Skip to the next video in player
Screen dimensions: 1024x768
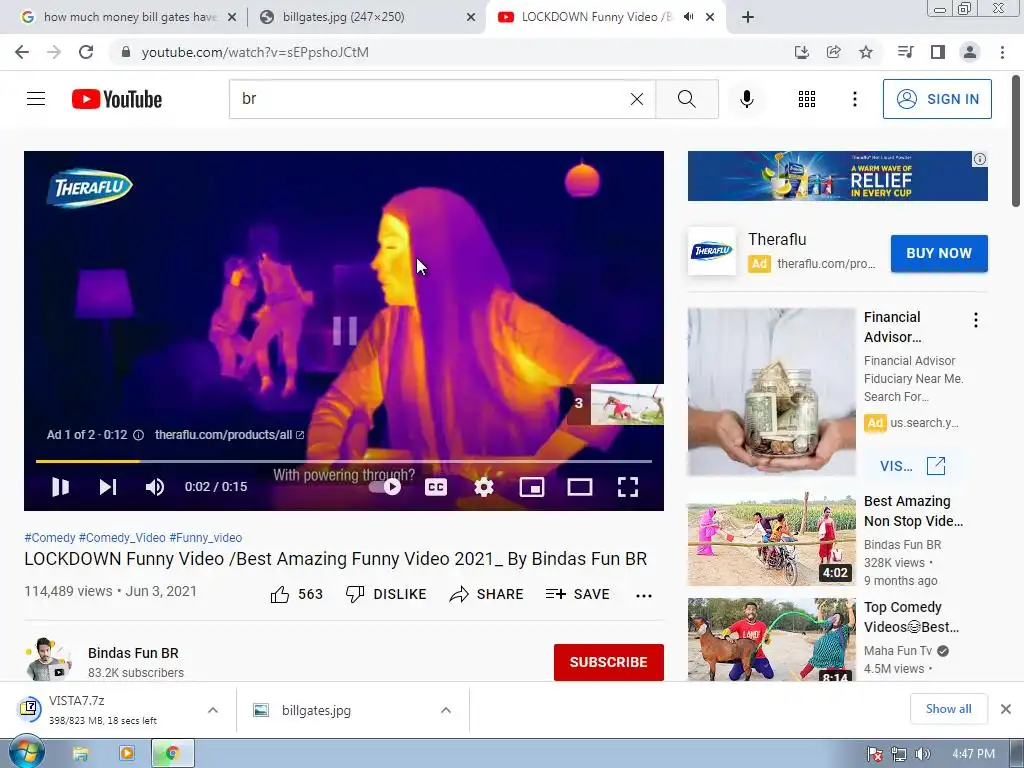point(108,487)
